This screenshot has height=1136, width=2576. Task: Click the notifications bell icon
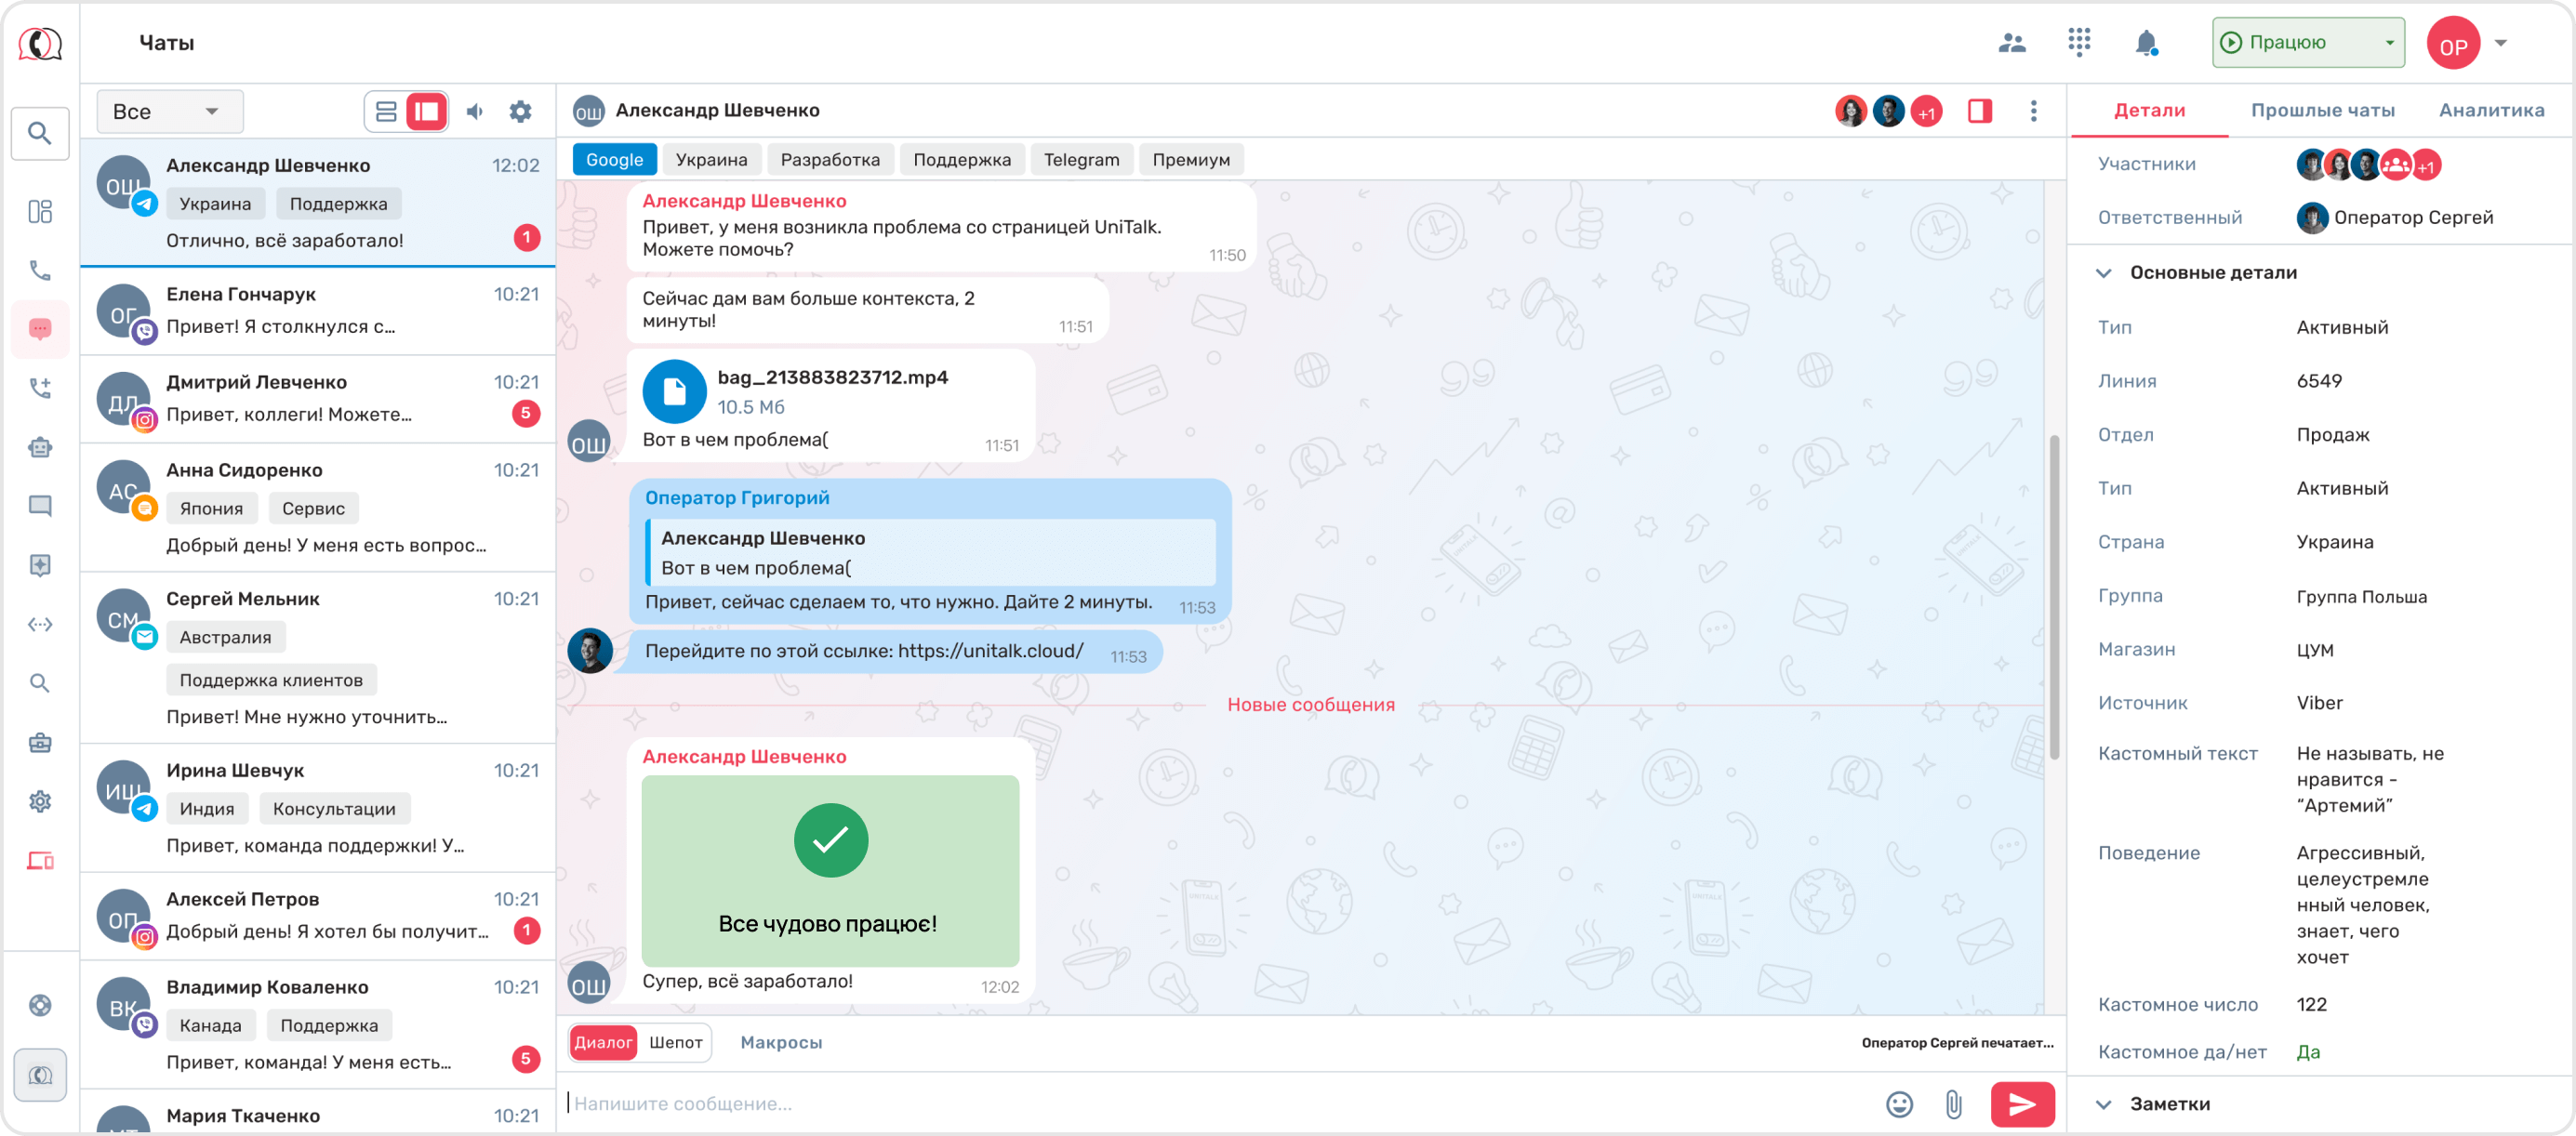pyautogui.click(x=2145, y=43)
